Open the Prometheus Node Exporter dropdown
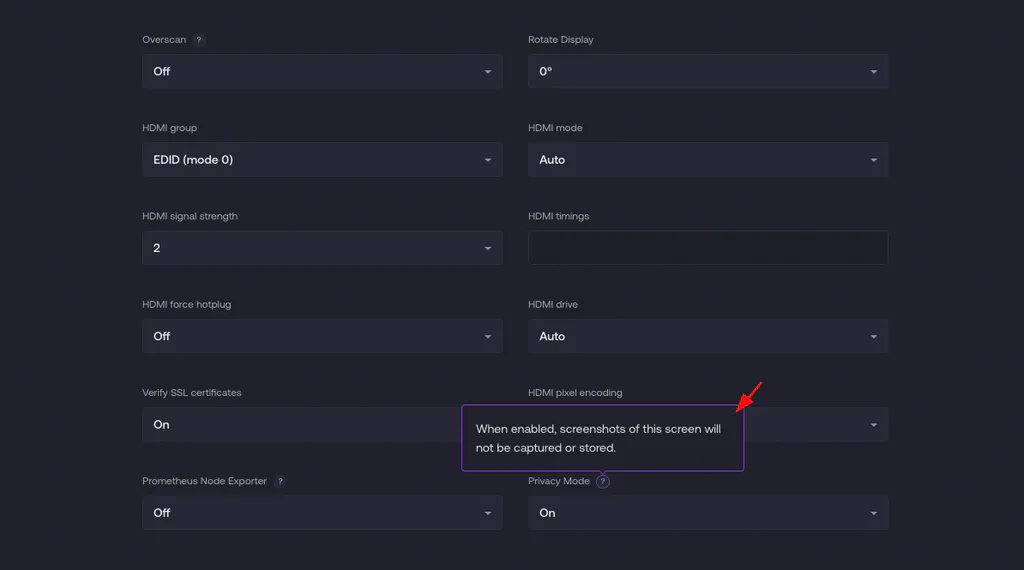This screenshot has height=570, width=1024. point(322,513)
